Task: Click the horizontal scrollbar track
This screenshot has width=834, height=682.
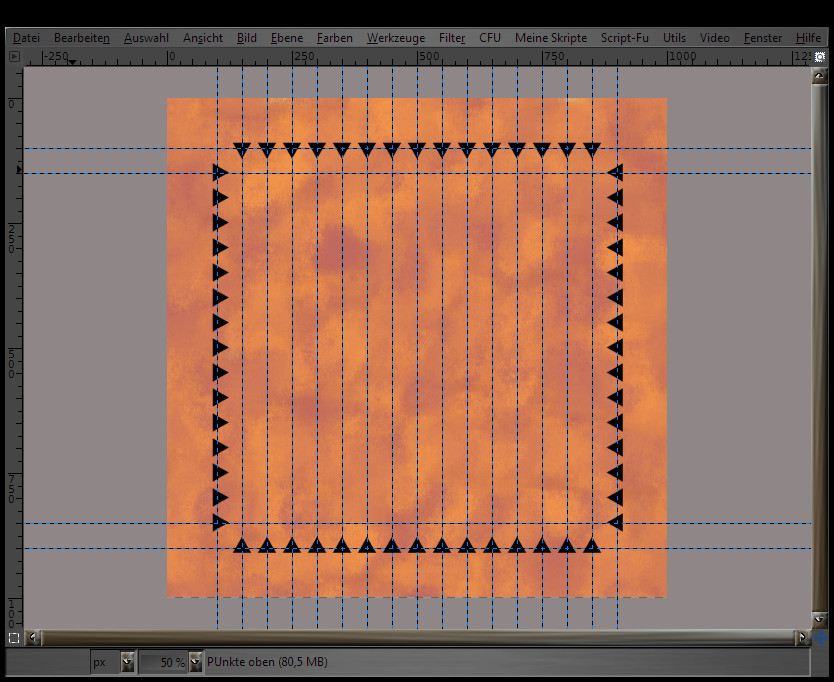Action: [x=420, y=637]
